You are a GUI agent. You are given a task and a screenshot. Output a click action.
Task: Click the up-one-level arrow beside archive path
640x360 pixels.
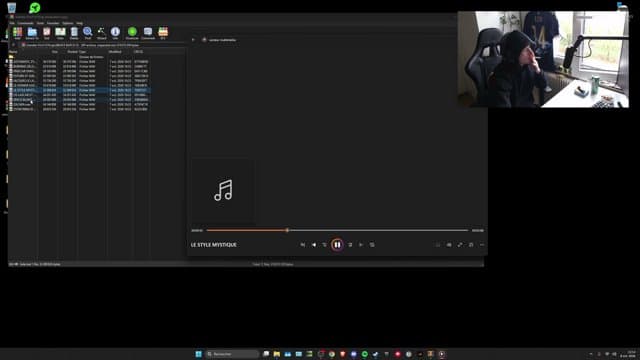point(14,45)
